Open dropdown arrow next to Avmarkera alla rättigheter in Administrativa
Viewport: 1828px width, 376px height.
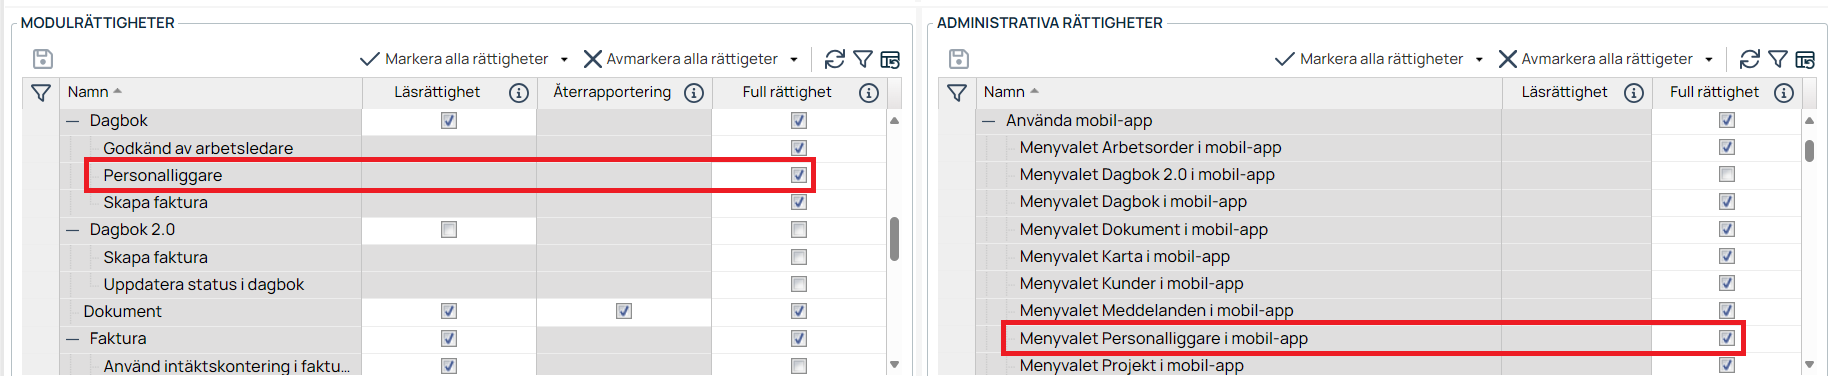[x=1709, y=60]
